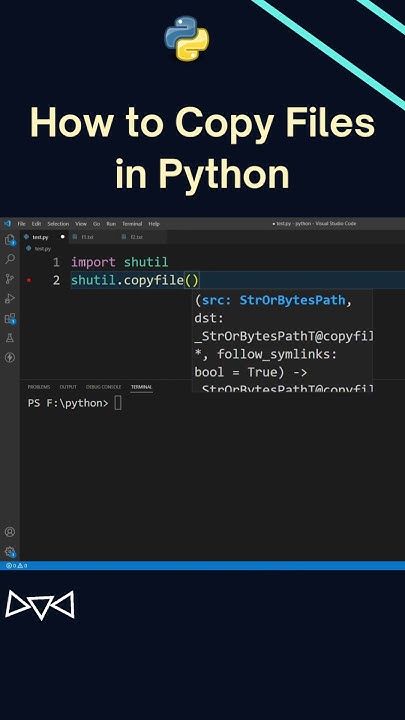Click the VS Code logo in the title bar
The height and width of the screenshot is (720, 405).
click(x=7, y=224)
